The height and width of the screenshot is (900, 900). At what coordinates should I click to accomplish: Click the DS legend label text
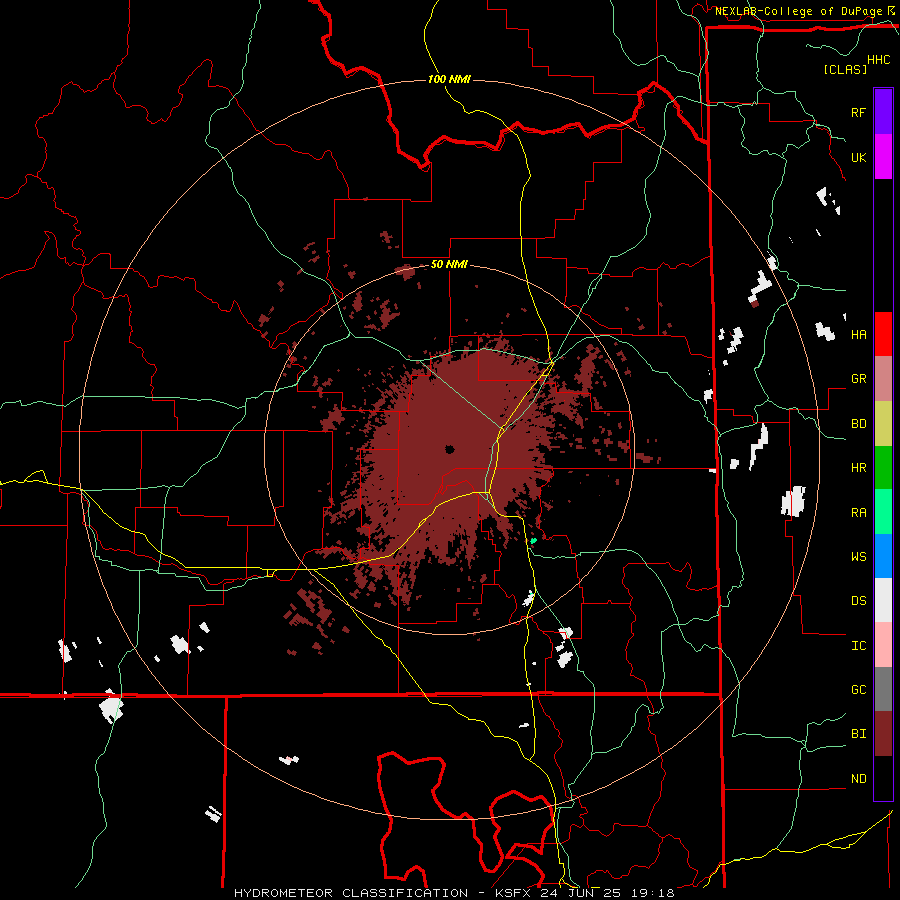pyautogui.click(x=858, y=601)
